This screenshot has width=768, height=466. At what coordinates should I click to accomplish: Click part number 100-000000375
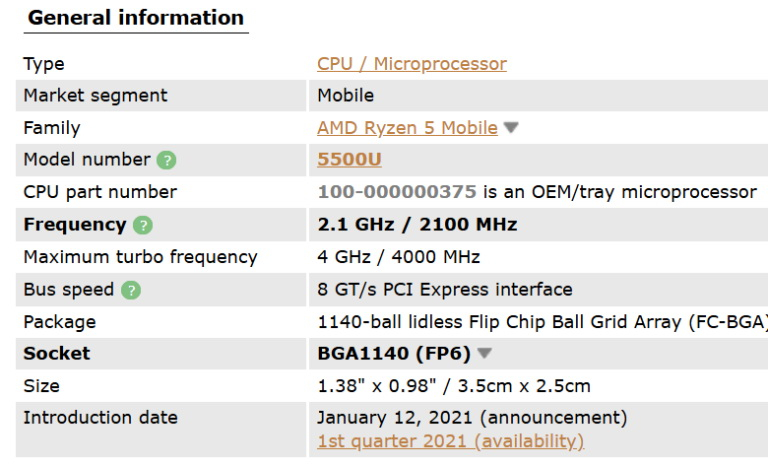tap(396, 192)
